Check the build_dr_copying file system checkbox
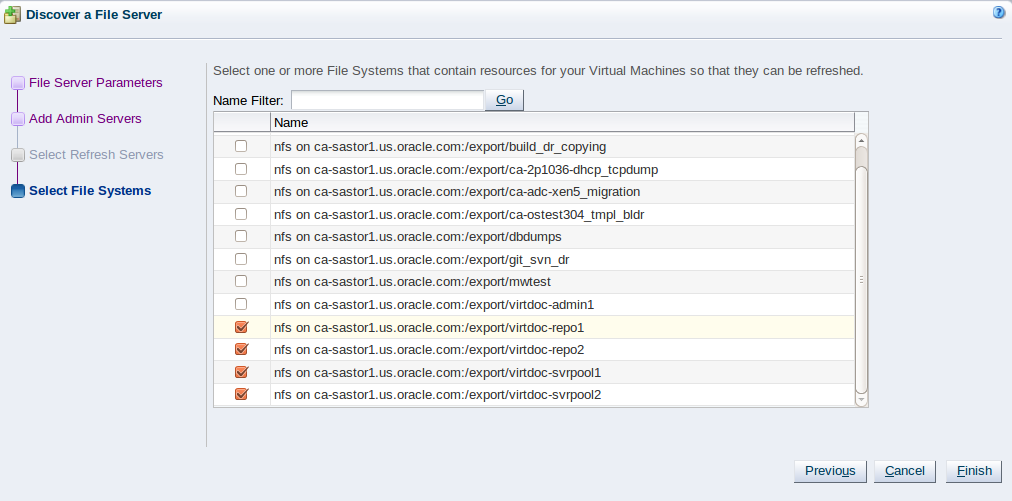The image size is (1012, 501). tap(241, 146)
